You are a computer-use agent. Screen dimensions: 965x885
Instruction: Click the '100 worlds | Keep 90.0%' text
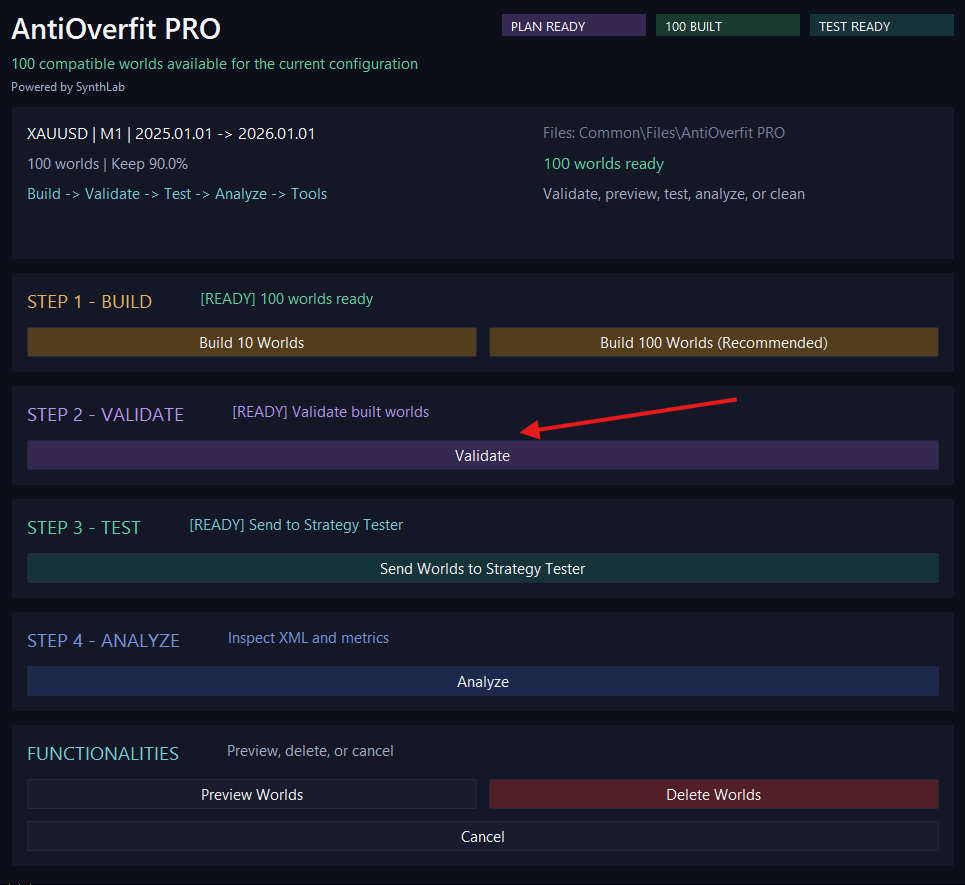(x=108, y=164)
